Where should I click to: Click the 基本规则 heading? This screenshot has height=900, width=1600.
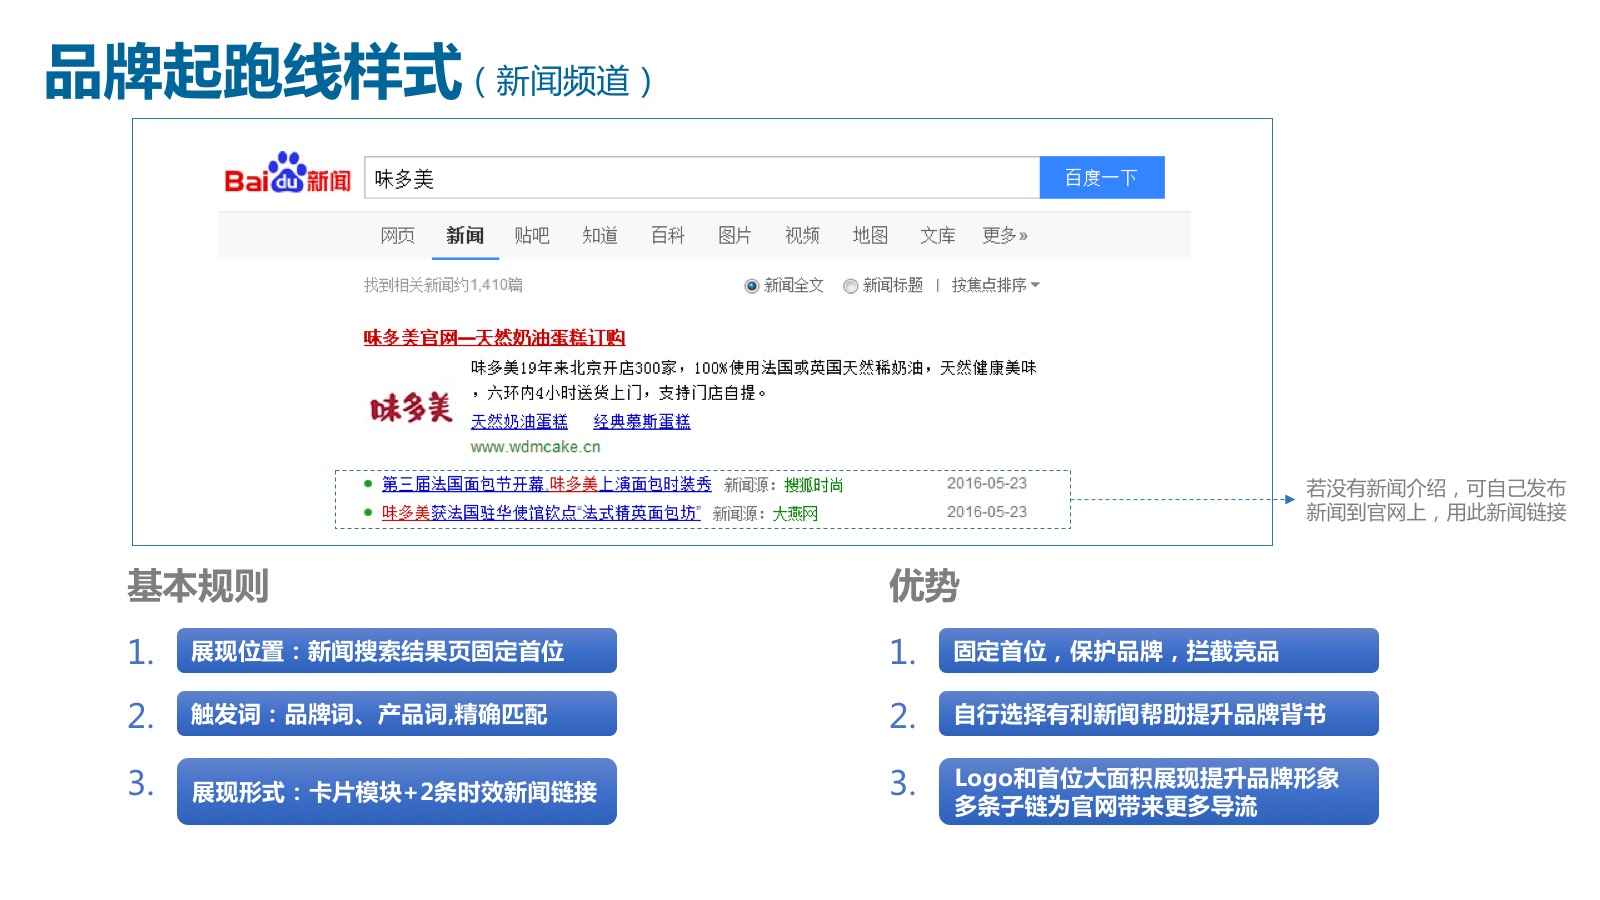[x=198, y=586]
